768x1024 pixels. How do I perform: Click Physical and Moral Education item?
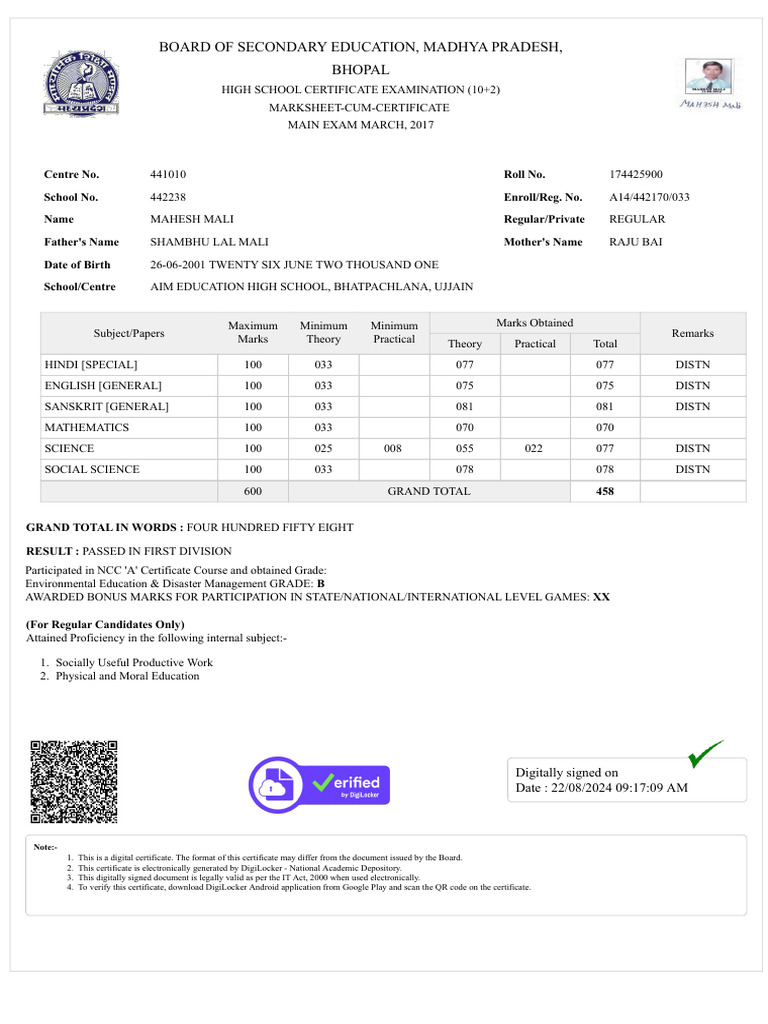coord(127,677)
